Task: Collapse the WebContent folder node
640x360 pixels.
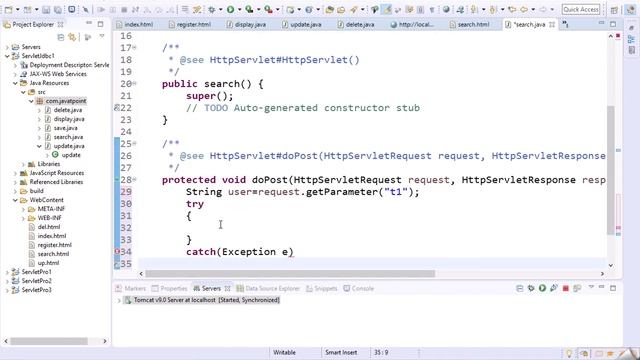Action: [15, 200]
